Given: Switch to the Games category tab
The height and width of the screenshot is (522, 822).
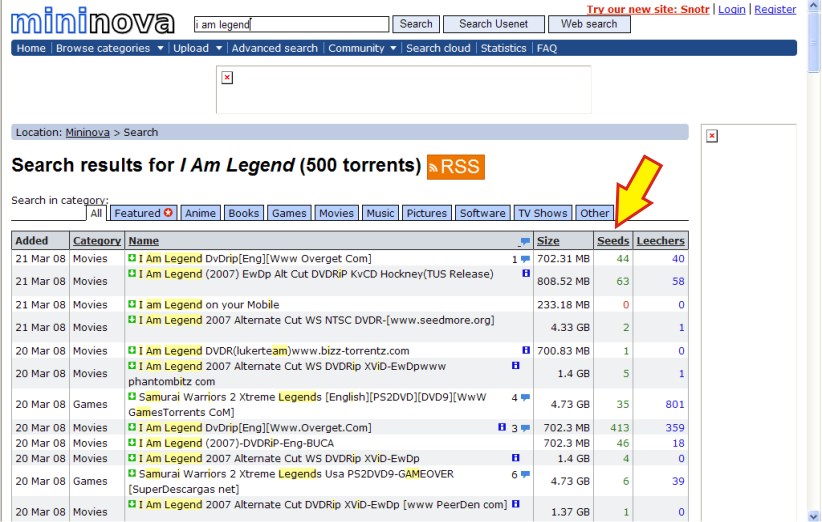Looking at the screenshot, I should [x=289, y=213].
